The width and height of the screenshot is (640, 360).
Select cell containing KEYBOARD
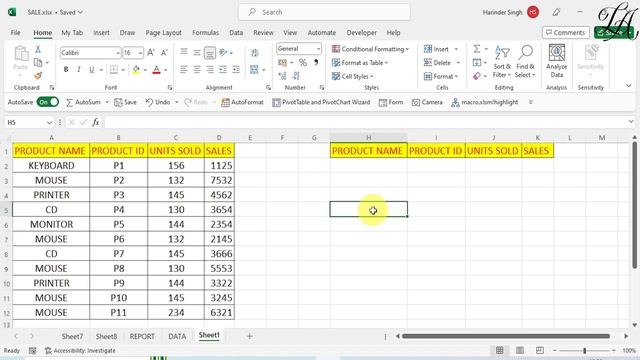coord(51,165)
